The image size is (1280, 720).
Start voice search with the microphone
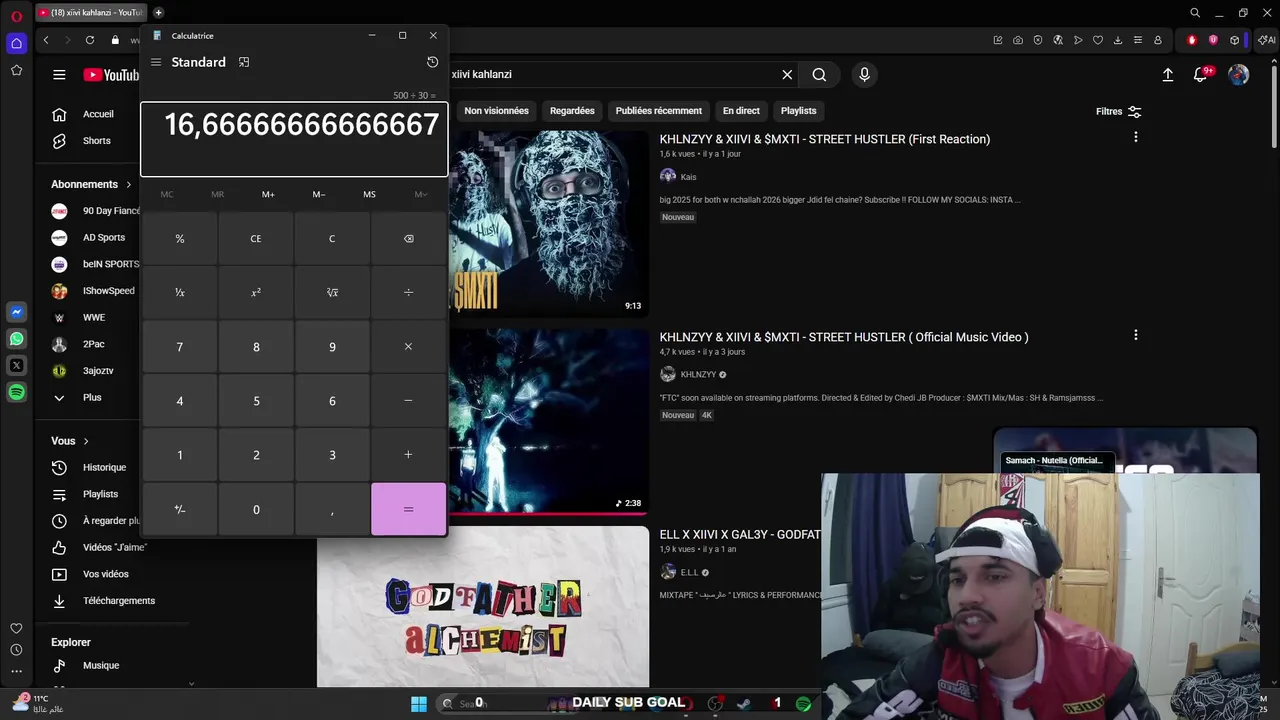[865, 75]
